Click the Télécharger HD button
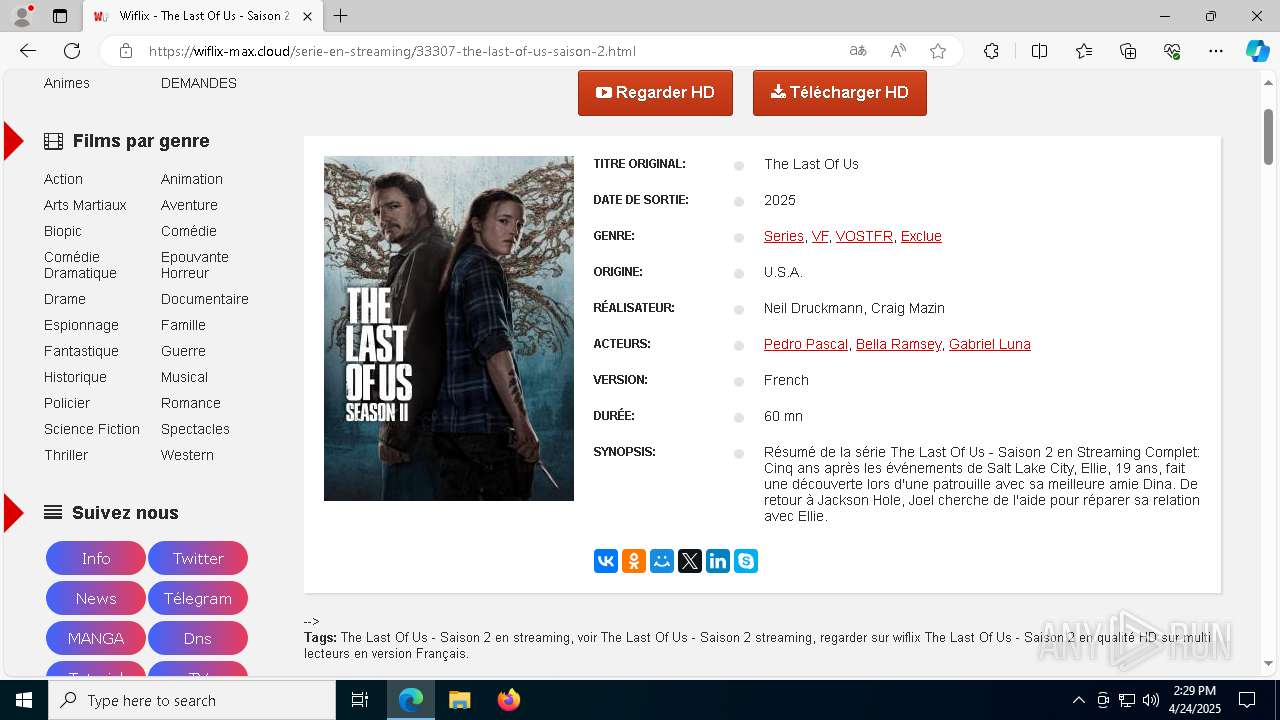The height and width of the screenshot is (720, 1280). [x=840, y=93]
